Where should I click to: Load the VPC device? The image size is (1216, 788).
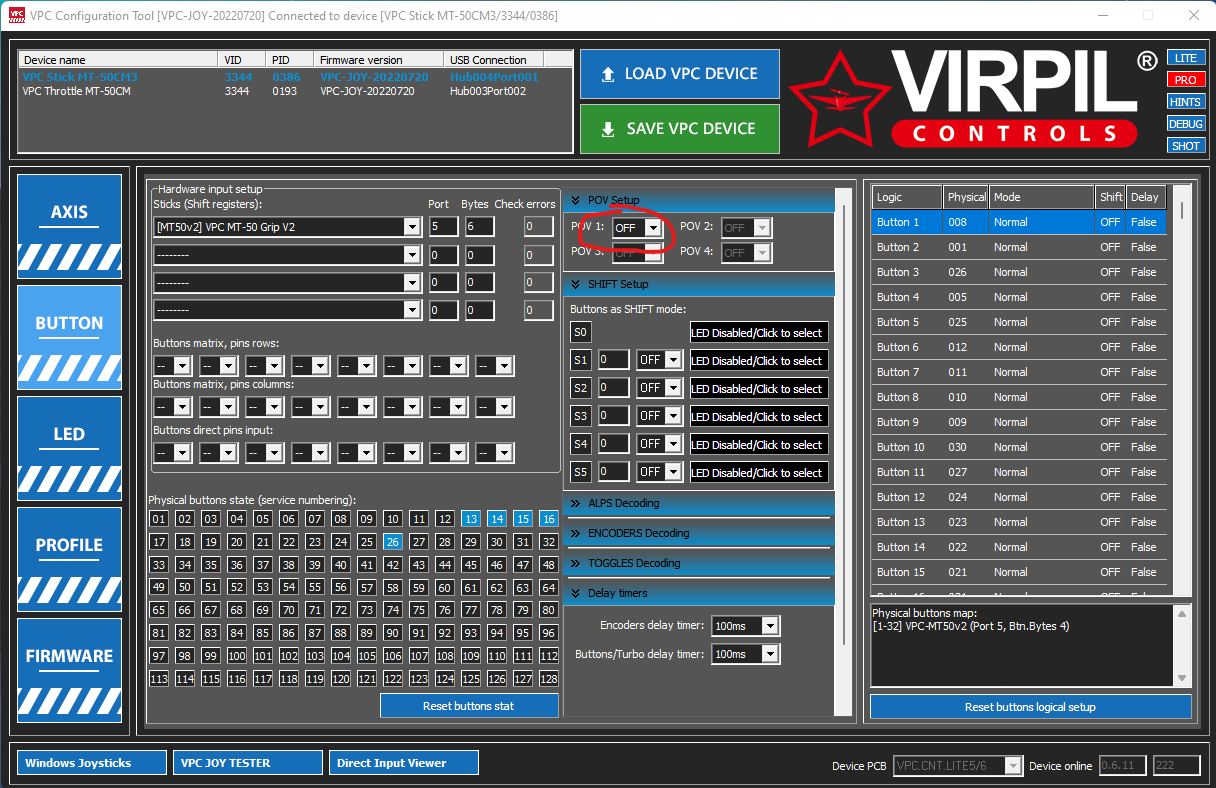[x=680, y=74]
